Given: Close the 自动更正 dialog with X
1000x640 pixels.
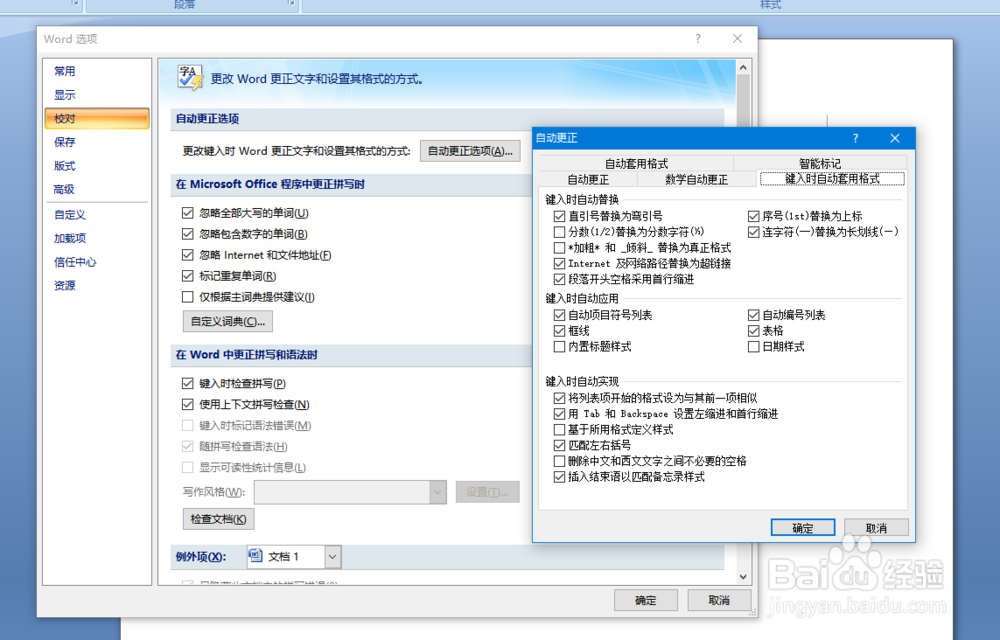Looking at the screenshot, I should click(x=895, y=138).
